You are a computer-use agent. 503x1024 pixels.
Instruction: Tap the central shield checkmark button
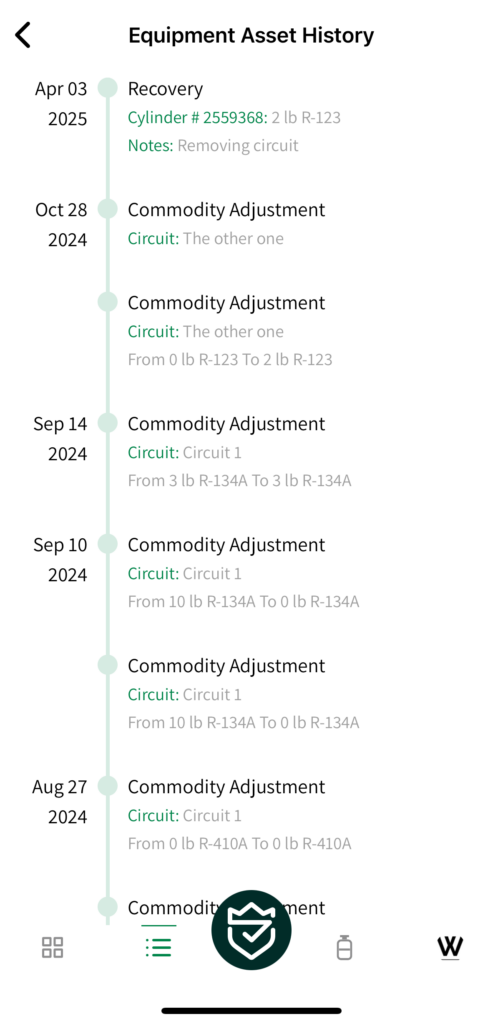252,930
